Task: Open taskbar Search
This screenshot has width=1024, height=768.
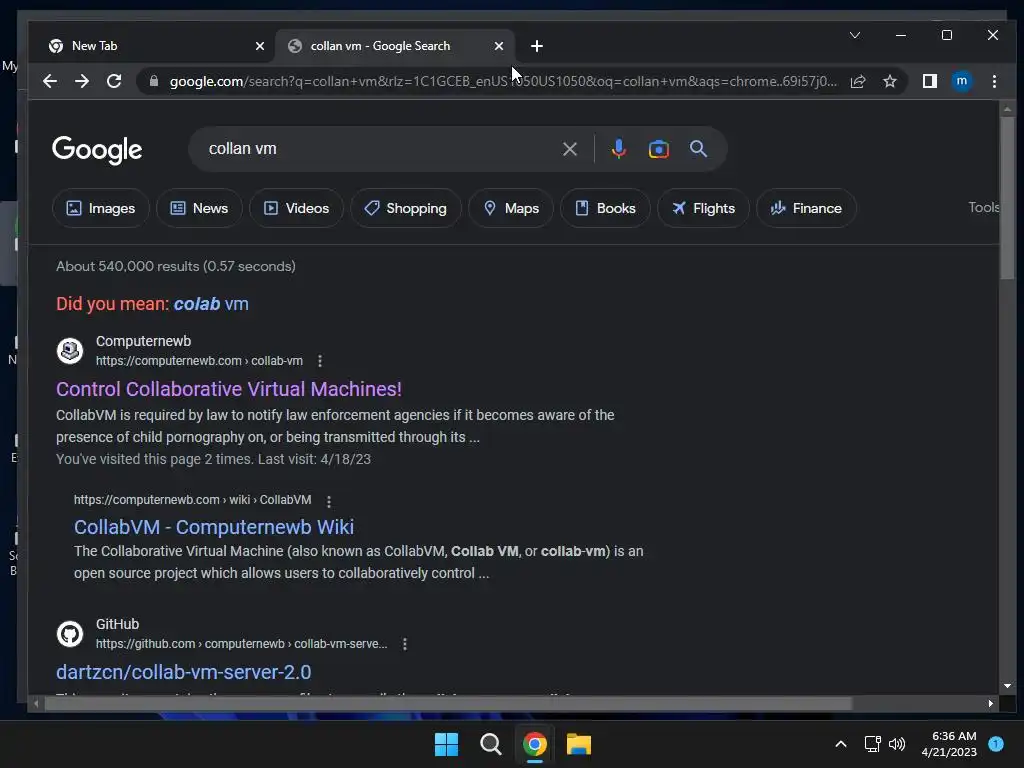Action: tap(490, 744)
